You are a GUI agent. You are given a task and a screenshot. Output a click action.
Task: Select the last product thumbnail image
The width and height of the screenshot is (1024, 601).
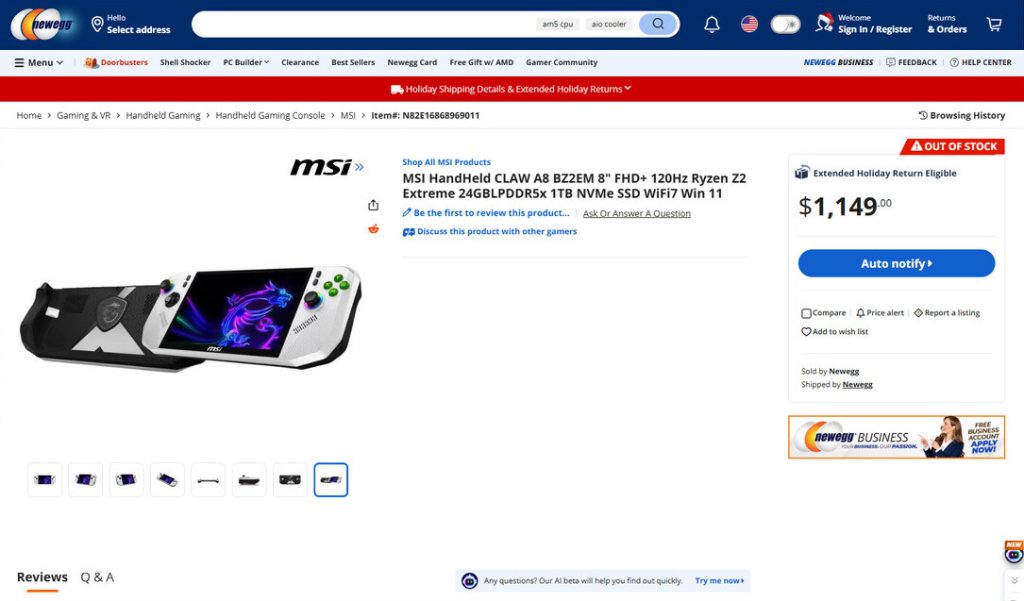pyautogui.click(x=330, y=479)
